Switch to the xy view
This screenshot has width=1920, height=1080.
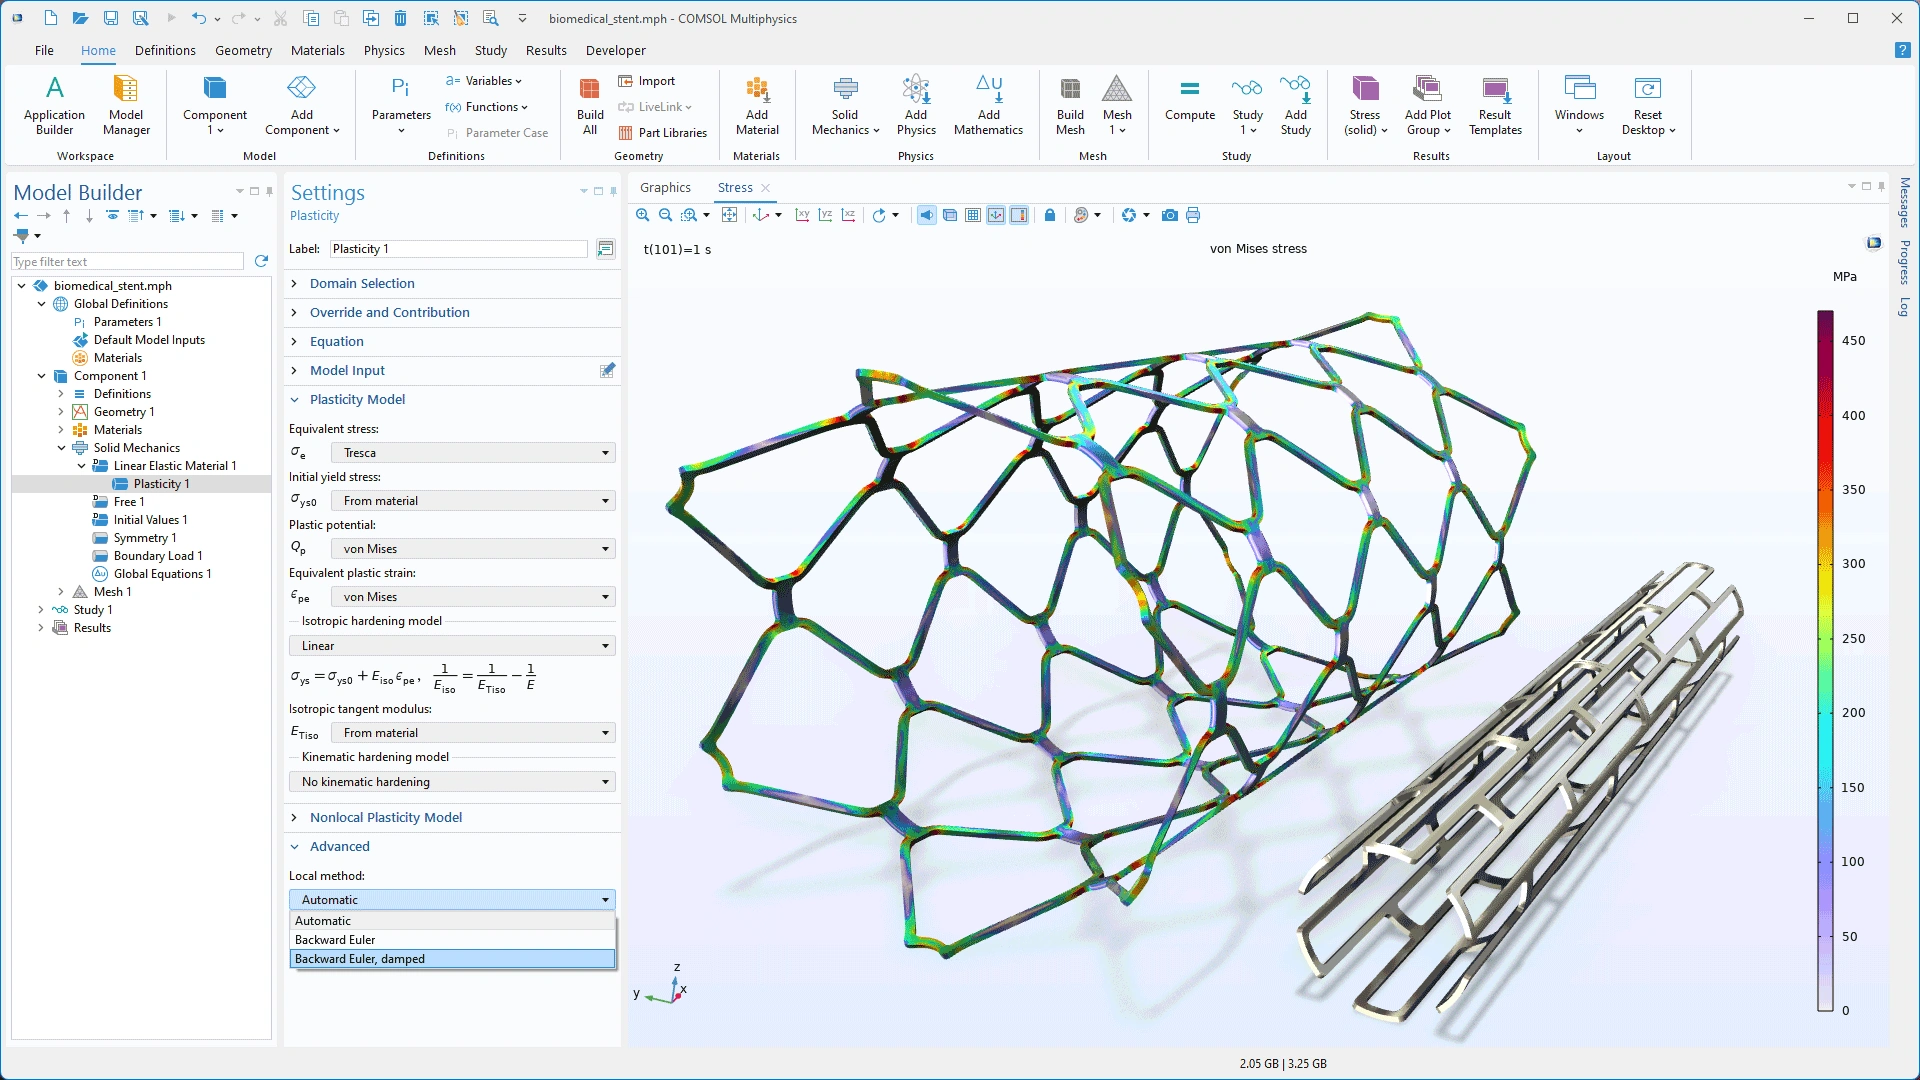[802, 215]
